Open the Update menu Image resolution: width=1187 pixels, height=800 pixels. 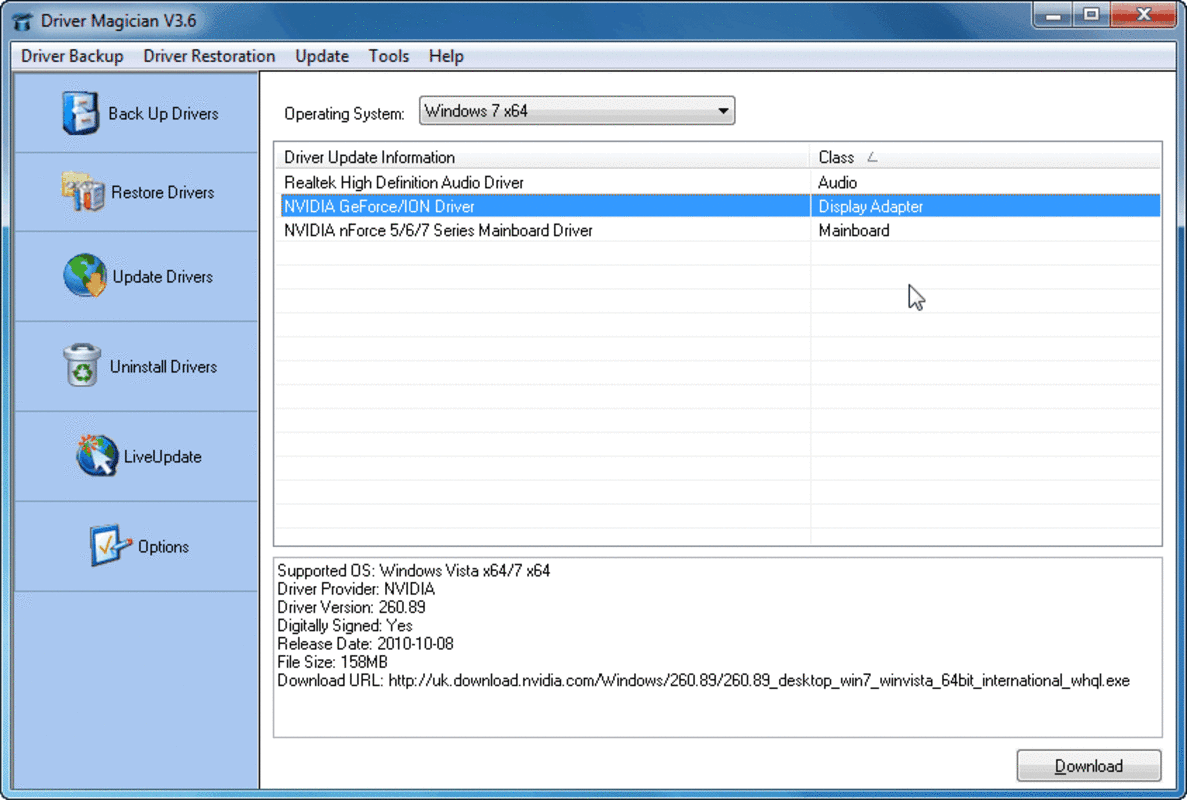coord(321,56)
